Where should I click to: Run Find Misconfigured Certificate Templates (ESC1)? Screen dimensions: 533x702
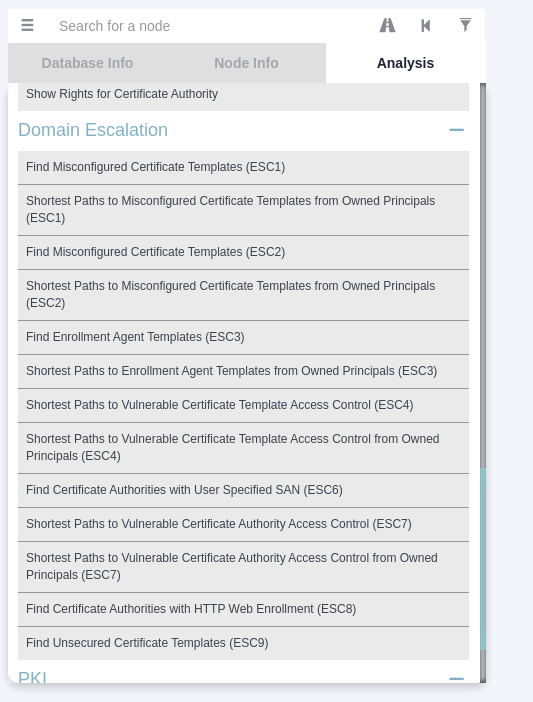pyautogui.click(x=243, y=167)
